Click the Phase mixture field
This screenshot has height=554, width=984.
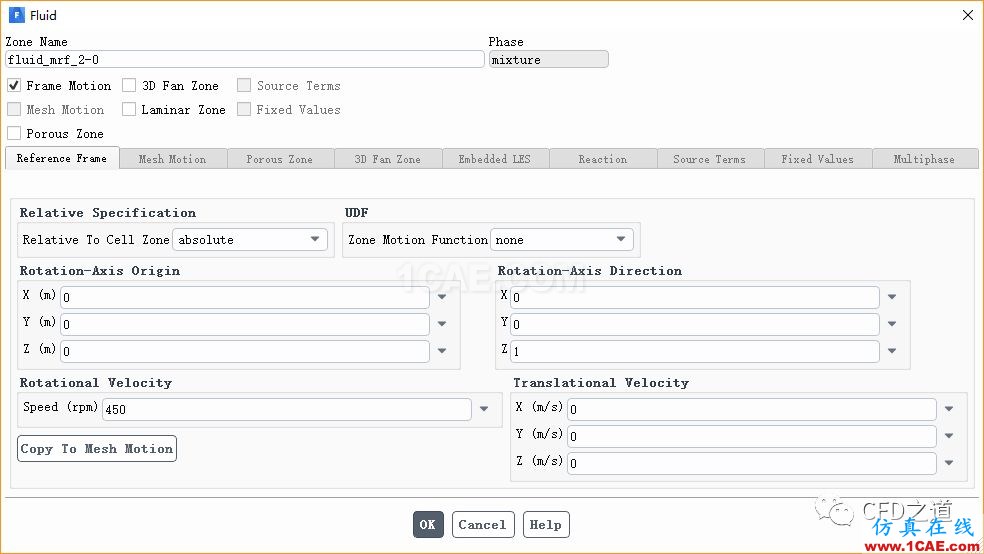548,60
